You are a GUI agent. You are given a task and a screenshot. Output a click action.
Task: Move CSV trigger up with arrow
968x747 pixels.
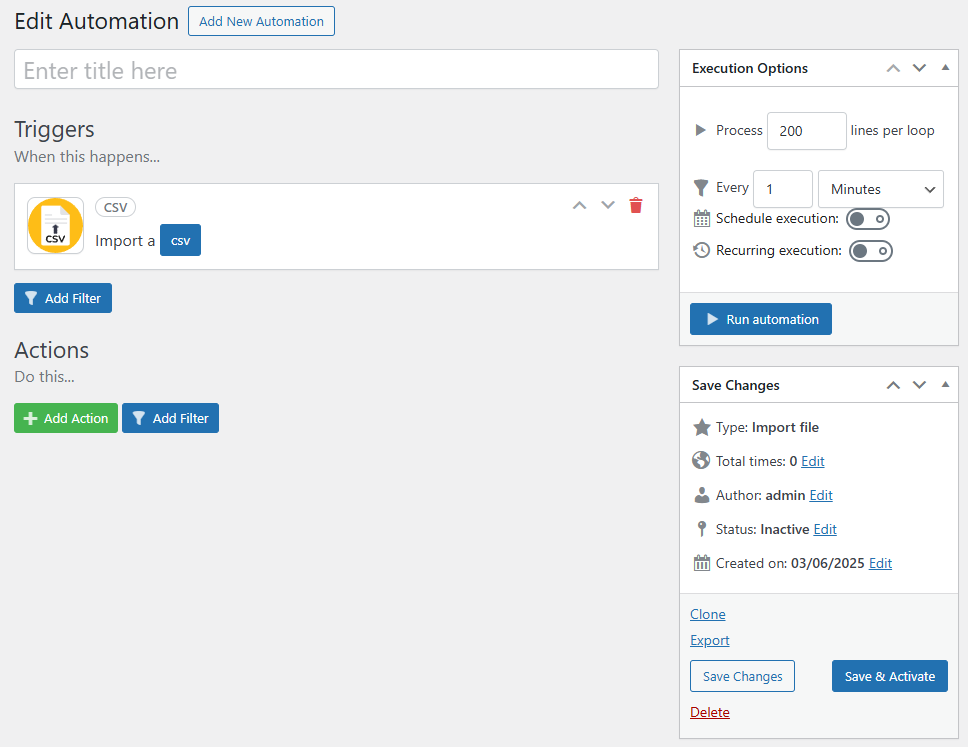pos(579,205)
